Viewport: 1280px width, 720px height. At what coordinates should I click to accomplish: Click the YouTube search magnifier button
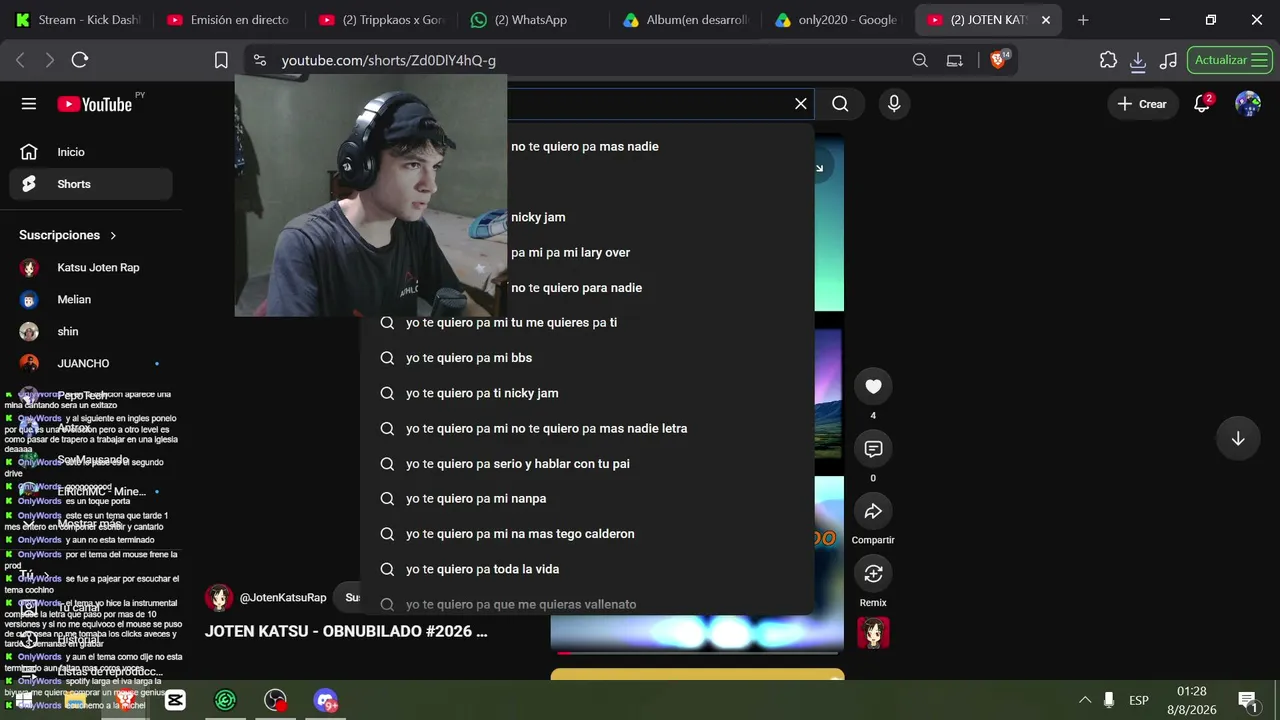click(840, 104)
